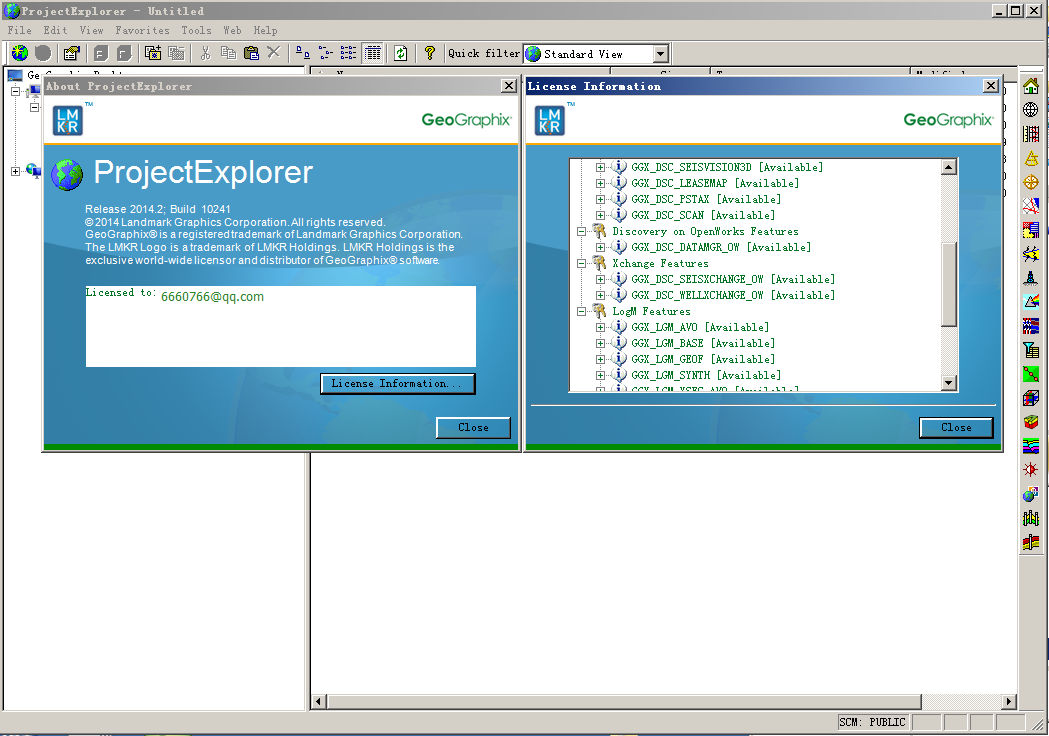Click the globe-with-star icon in the toolbar
This screenshot has width=1049, height=736.
pyautogui.click(x=19, y=53)
